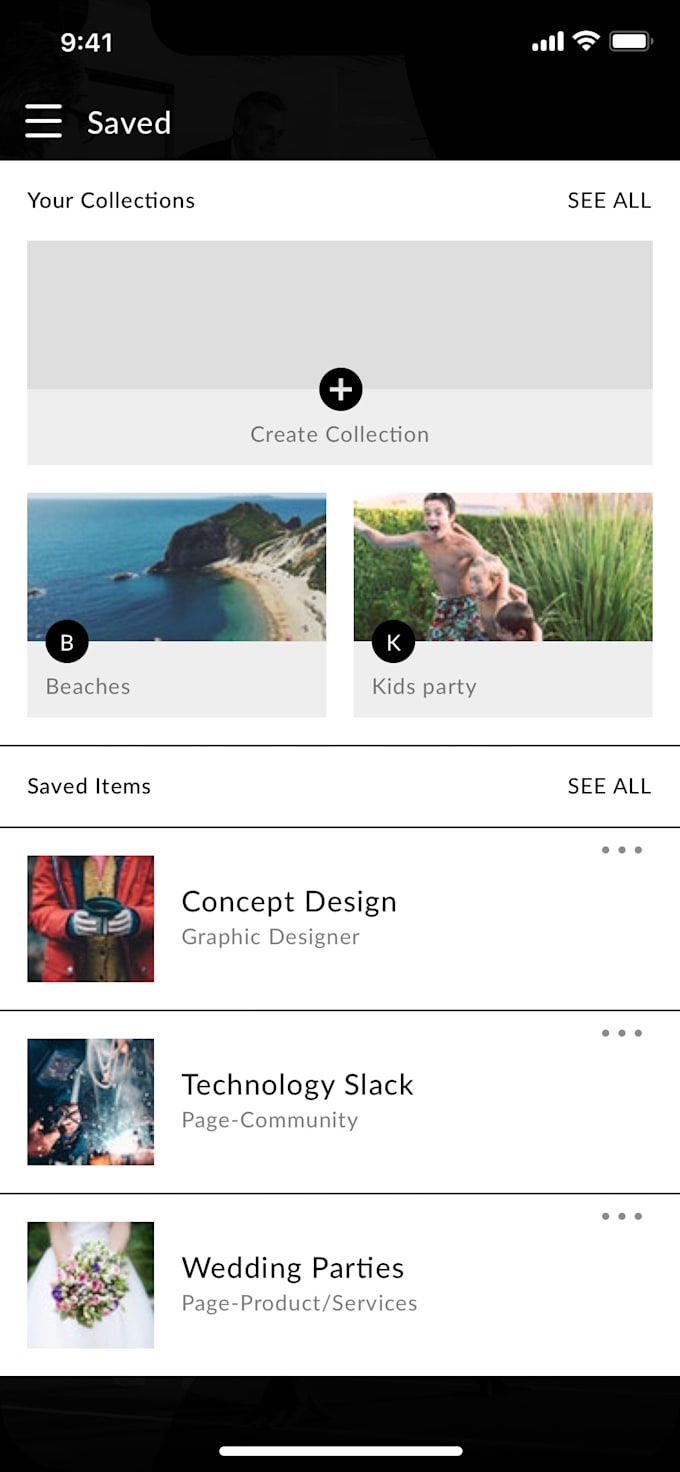Select the Wedding Parties bouquet thumbnail
The width and height of the screenshot is (680, 1472).
[91, 1285]
